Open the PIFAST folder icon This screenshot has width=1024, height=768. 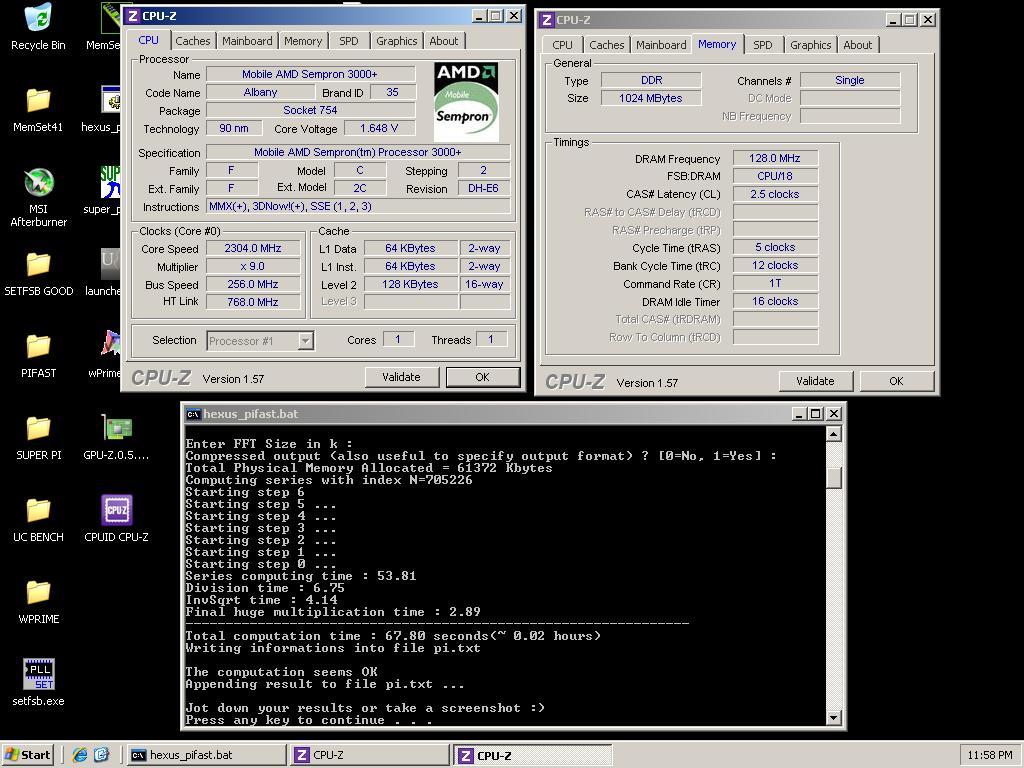(38, 355)
